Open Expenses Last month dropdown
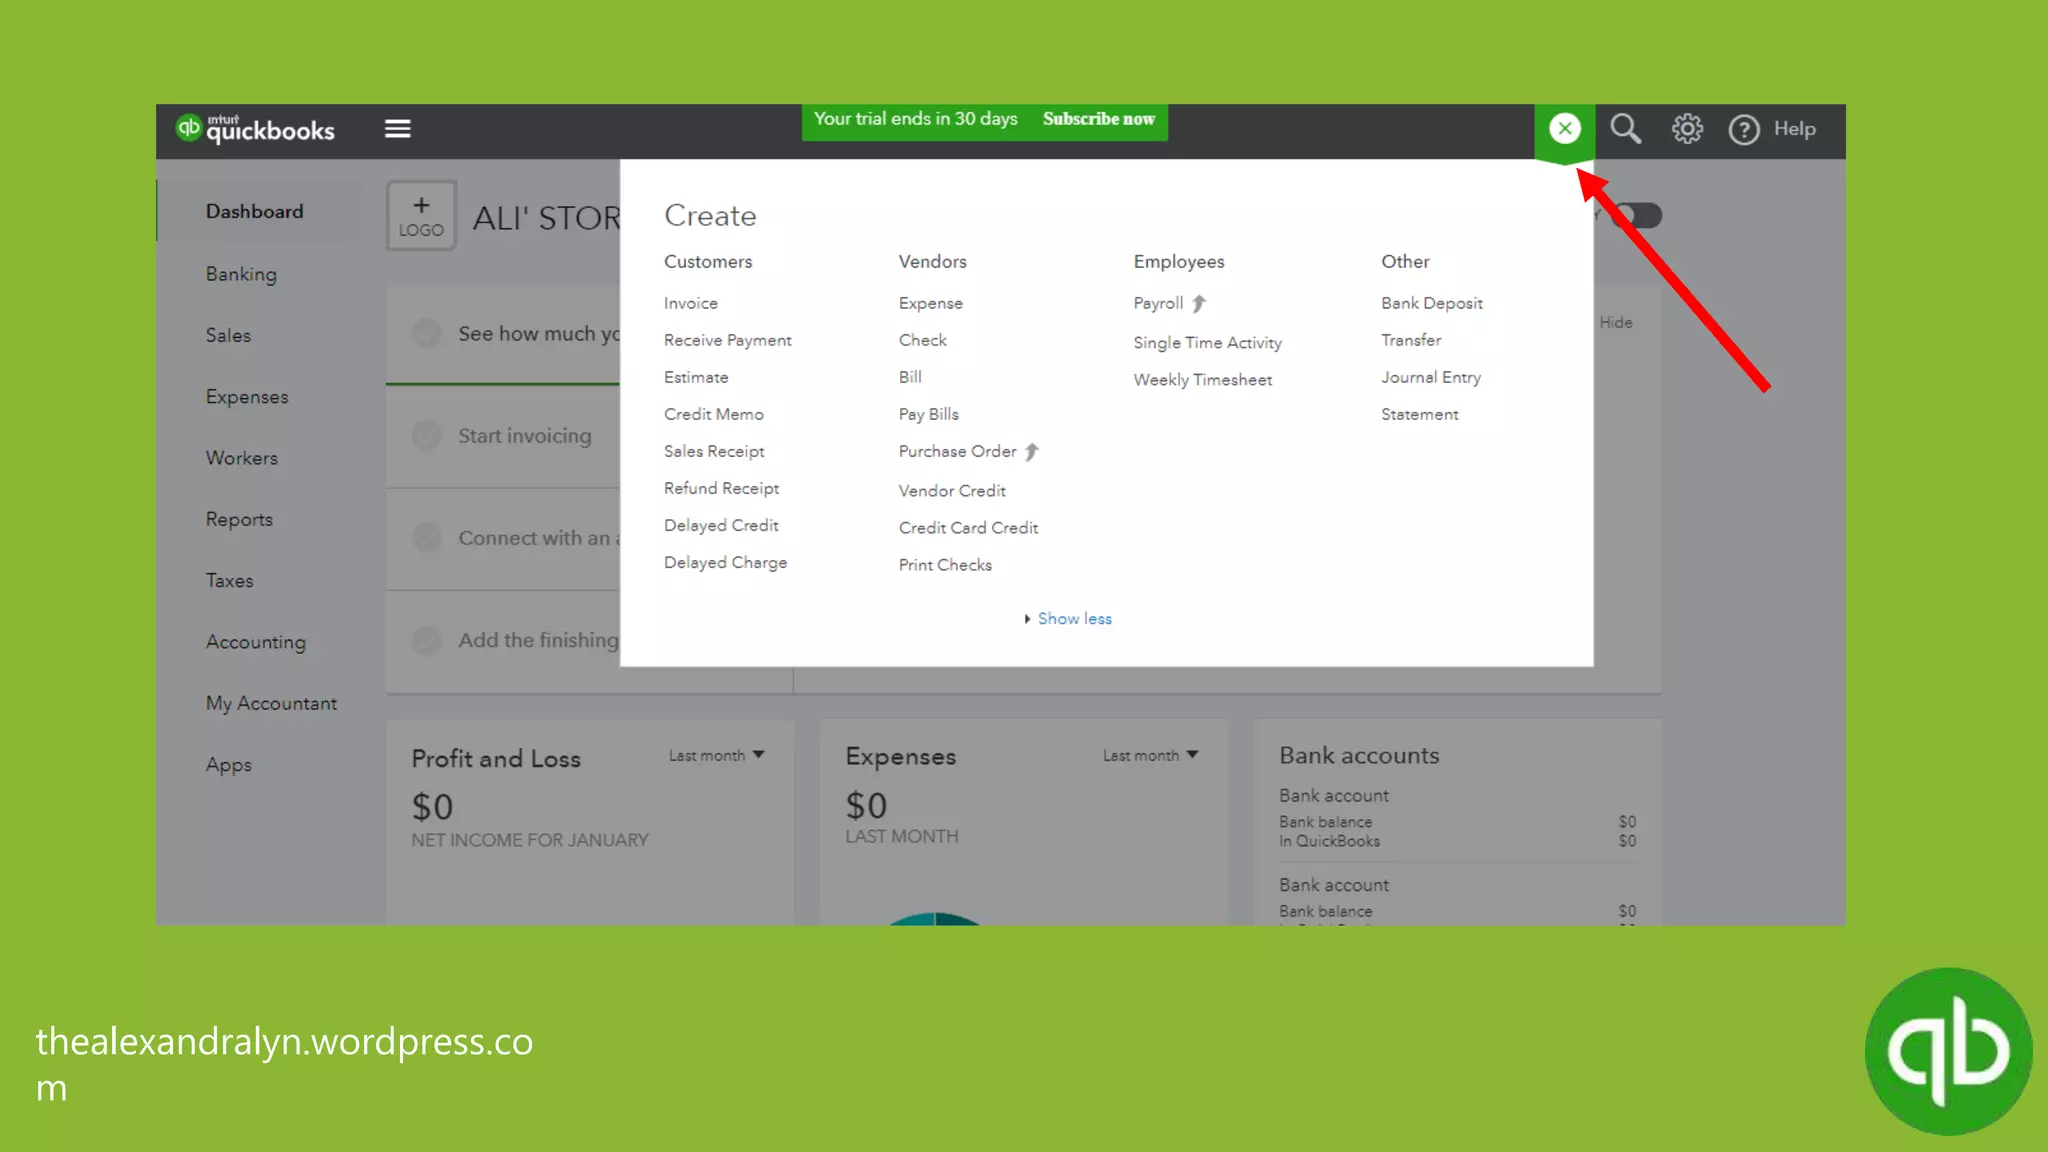Viewport: 2048px width, 1152px height. pos(1150,756)
